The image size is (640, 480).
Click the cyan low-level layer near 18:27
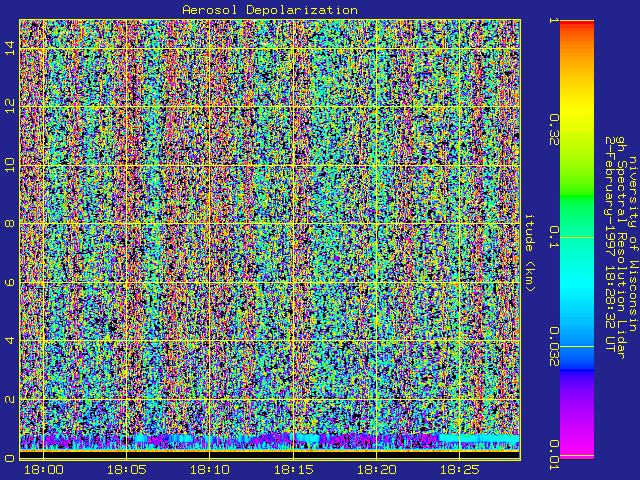(479, 439)
